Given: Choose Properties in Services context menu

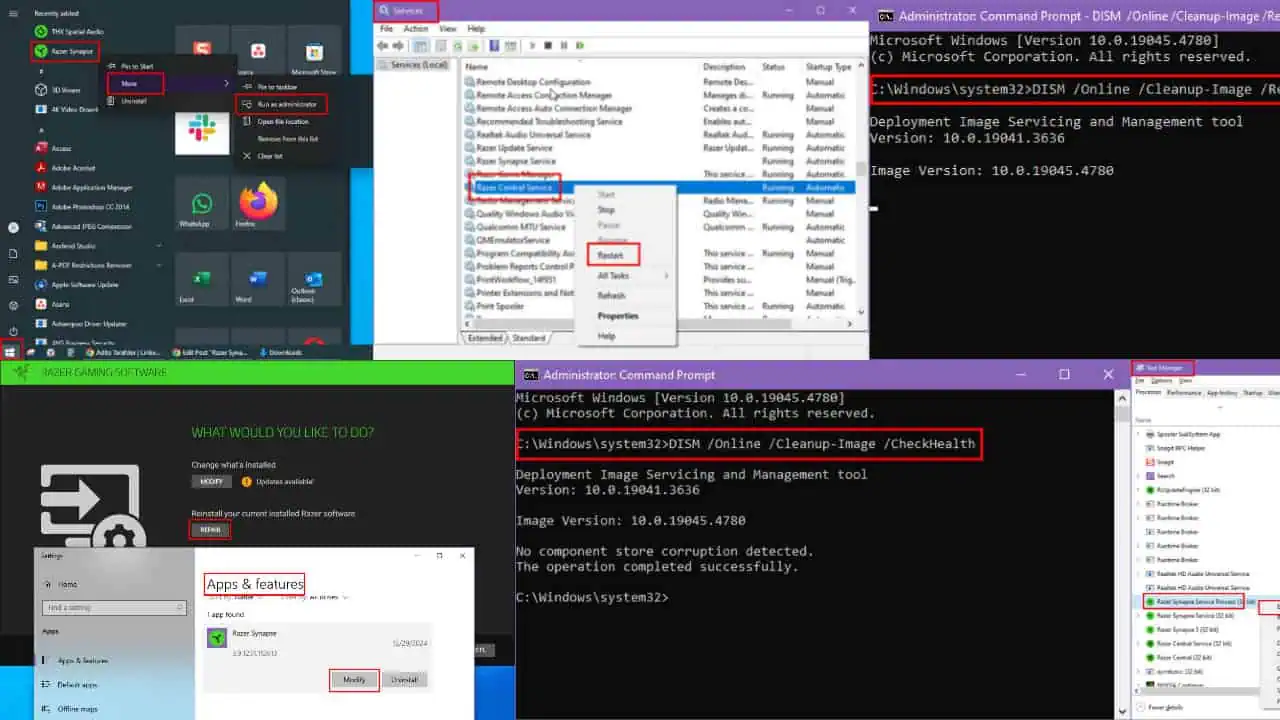Looking at the screenshot, I should tap(618, 316).
